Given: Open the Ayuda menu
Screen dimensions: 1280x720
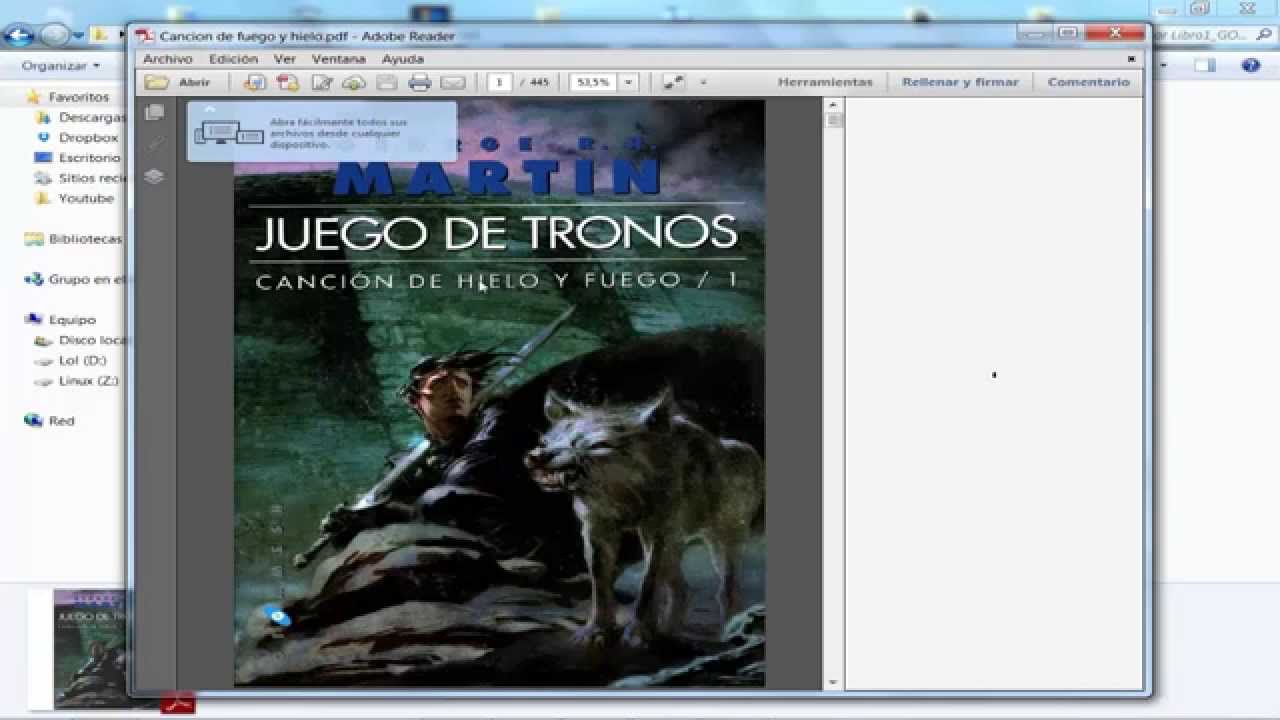Looking at the screenshot, I should (x=403, y=59).
